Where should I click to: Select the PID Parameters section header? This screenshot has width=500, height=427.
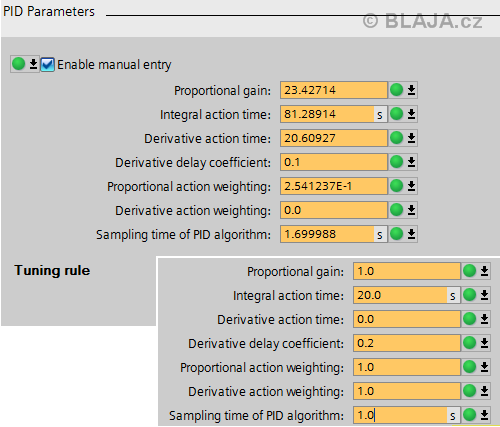tap(49, 11)
